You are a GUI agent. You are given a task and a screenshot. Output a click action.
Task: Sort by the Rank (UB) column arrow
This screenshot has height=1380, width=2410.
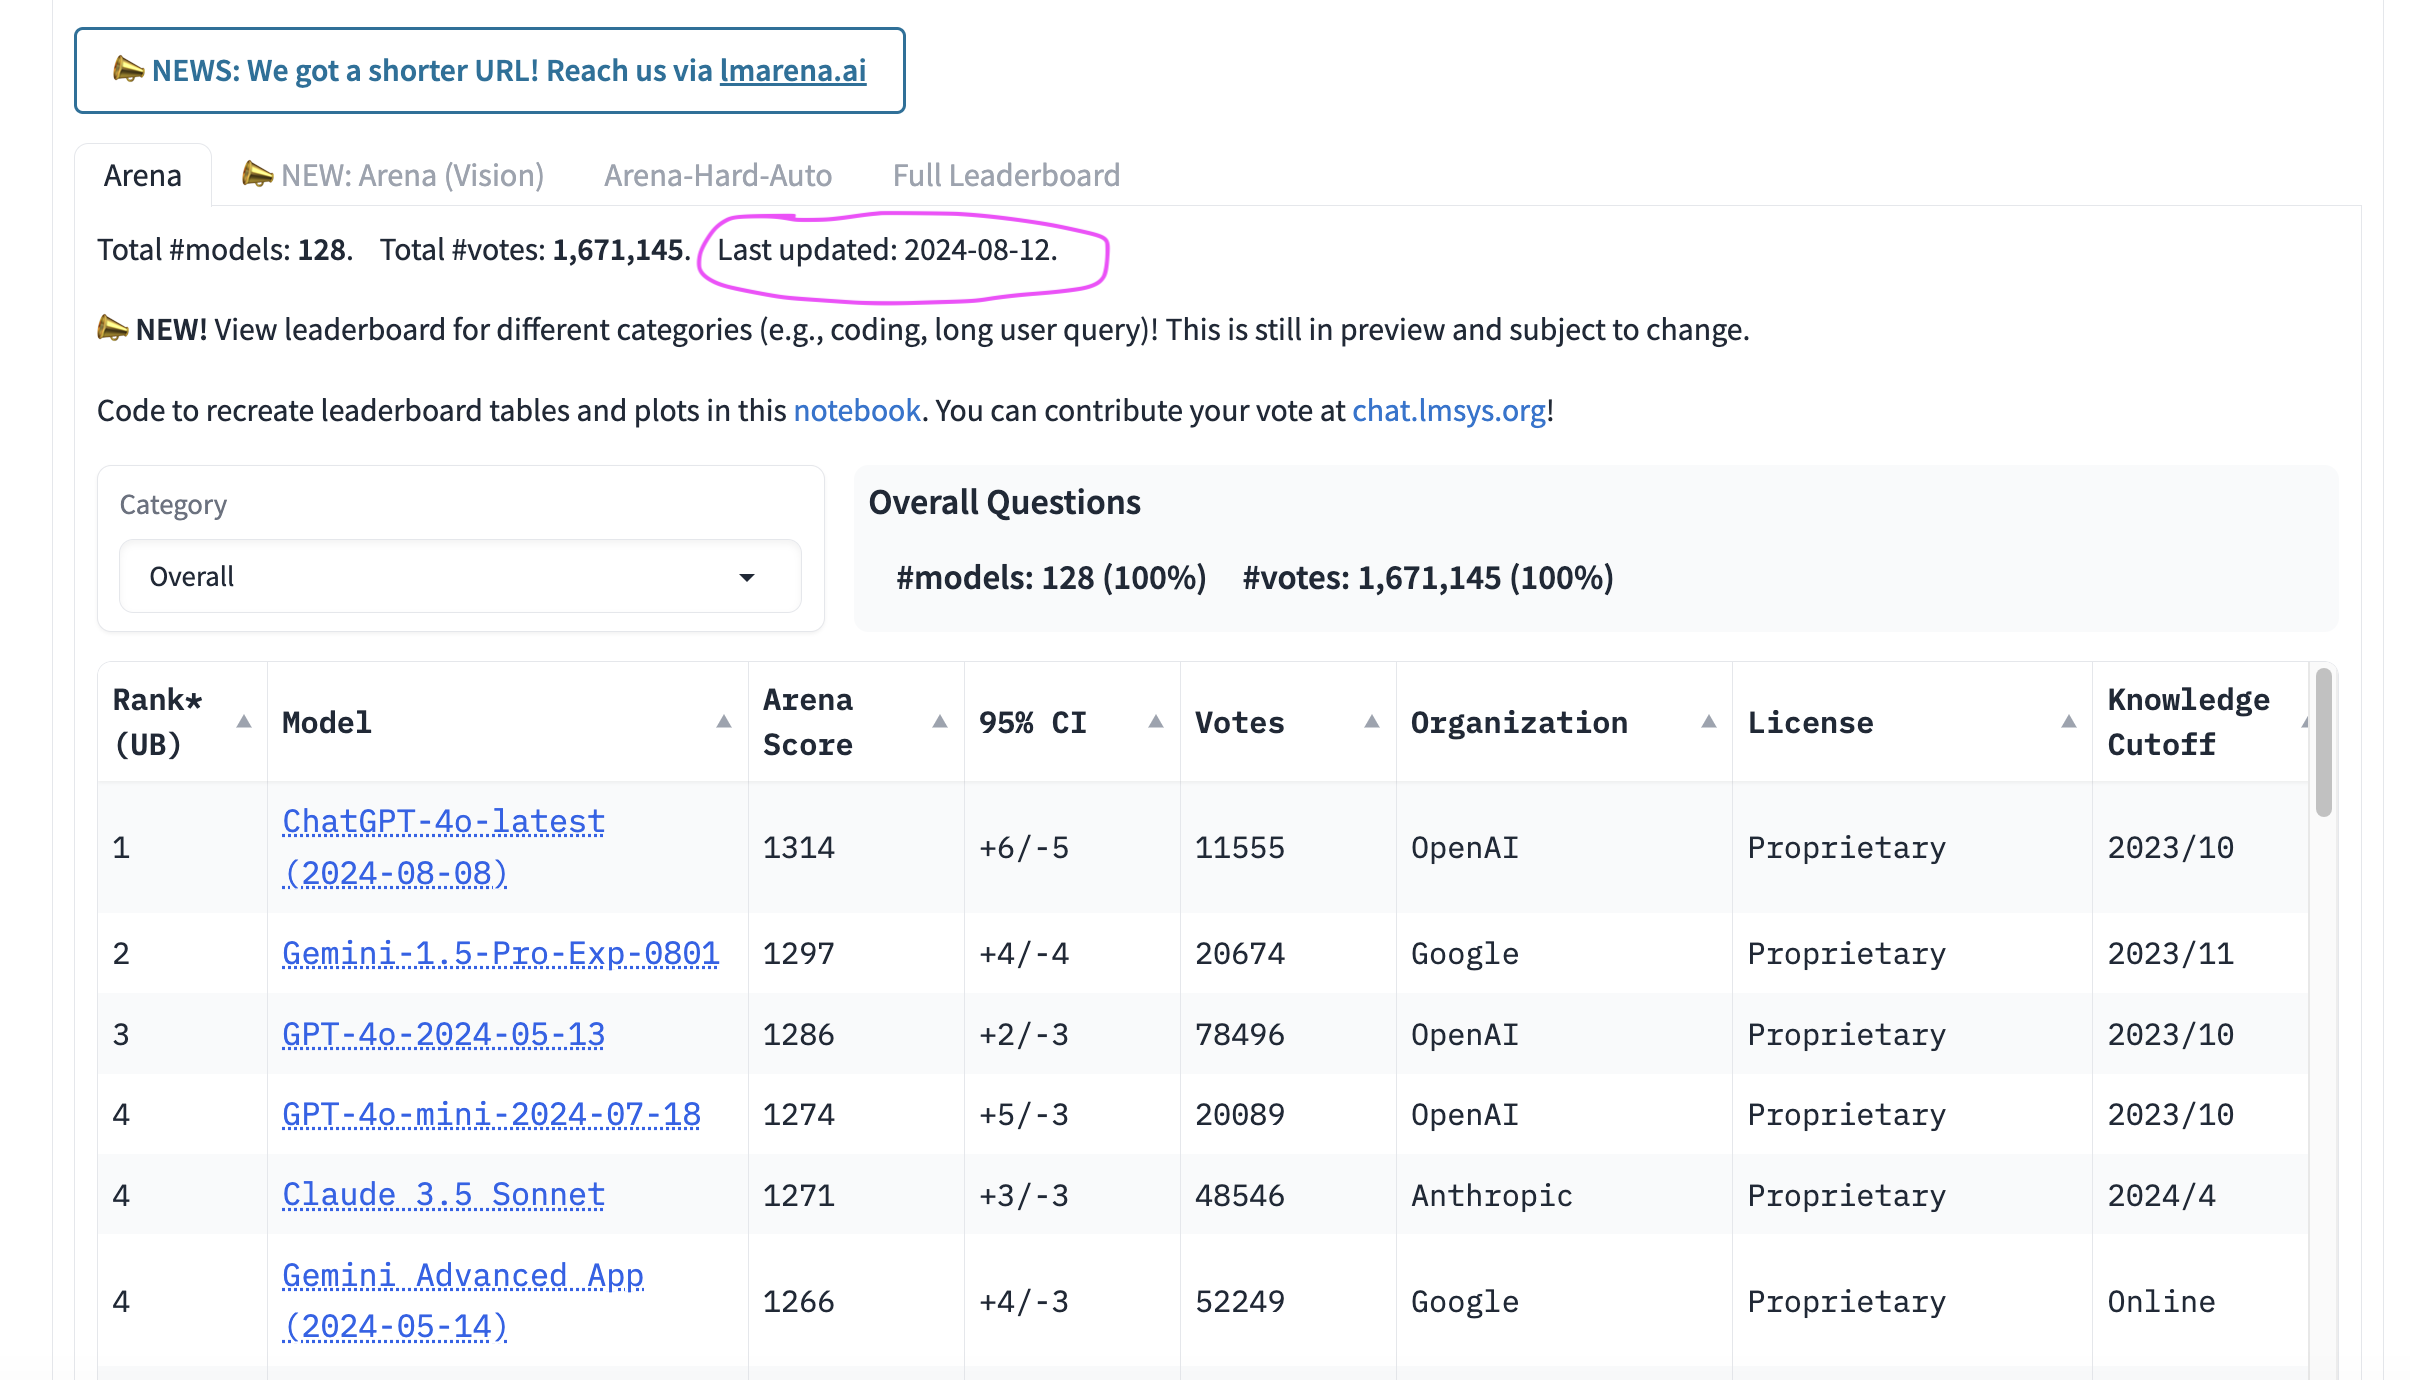click(x=243, y=721)
